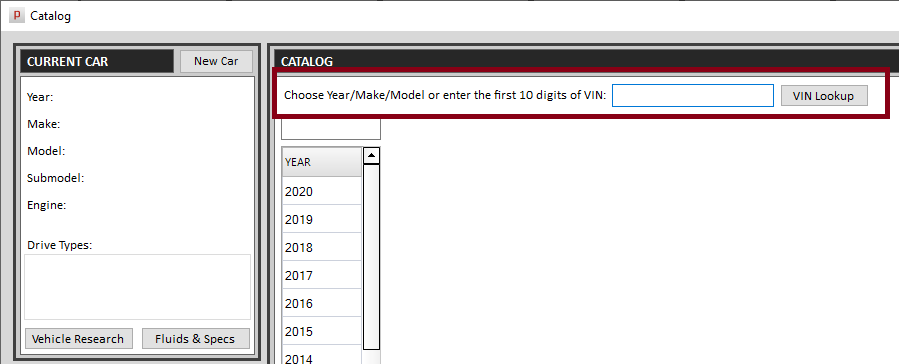
Task: Click the YEAR column header
Action: coord(322,162)
